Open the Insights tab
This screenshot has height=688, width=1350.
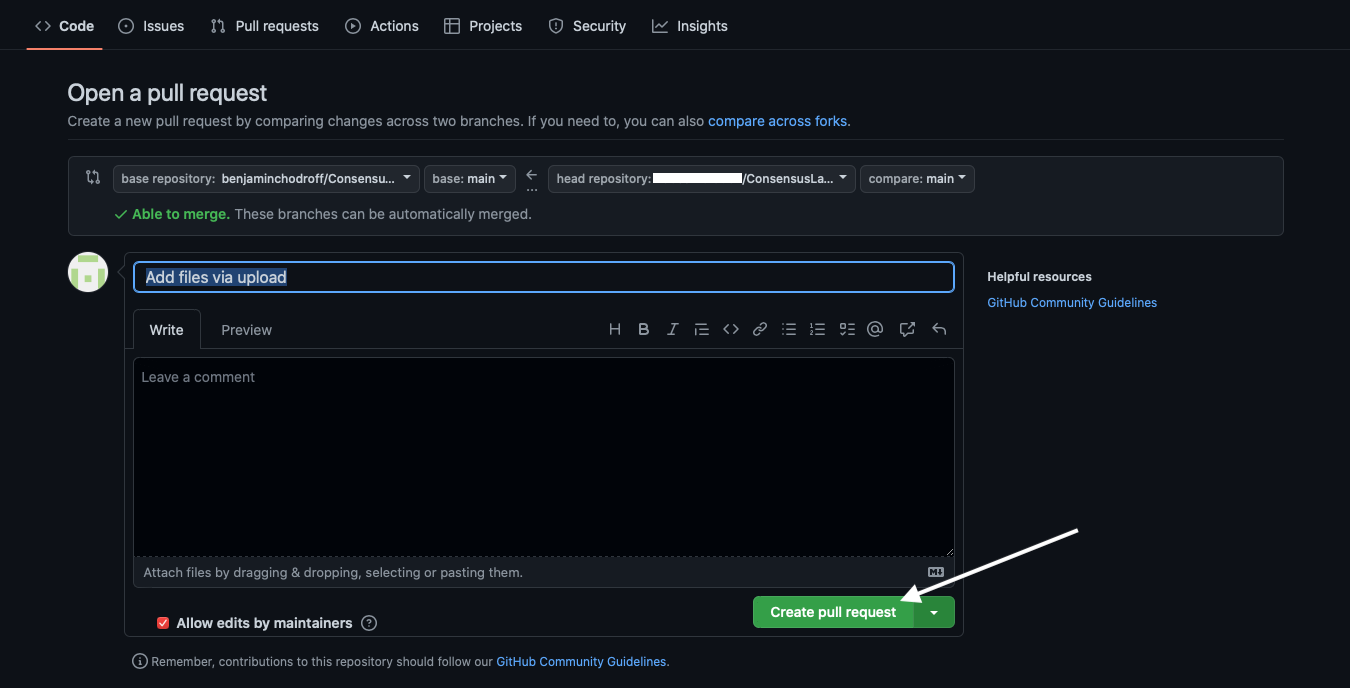(690, 26)
